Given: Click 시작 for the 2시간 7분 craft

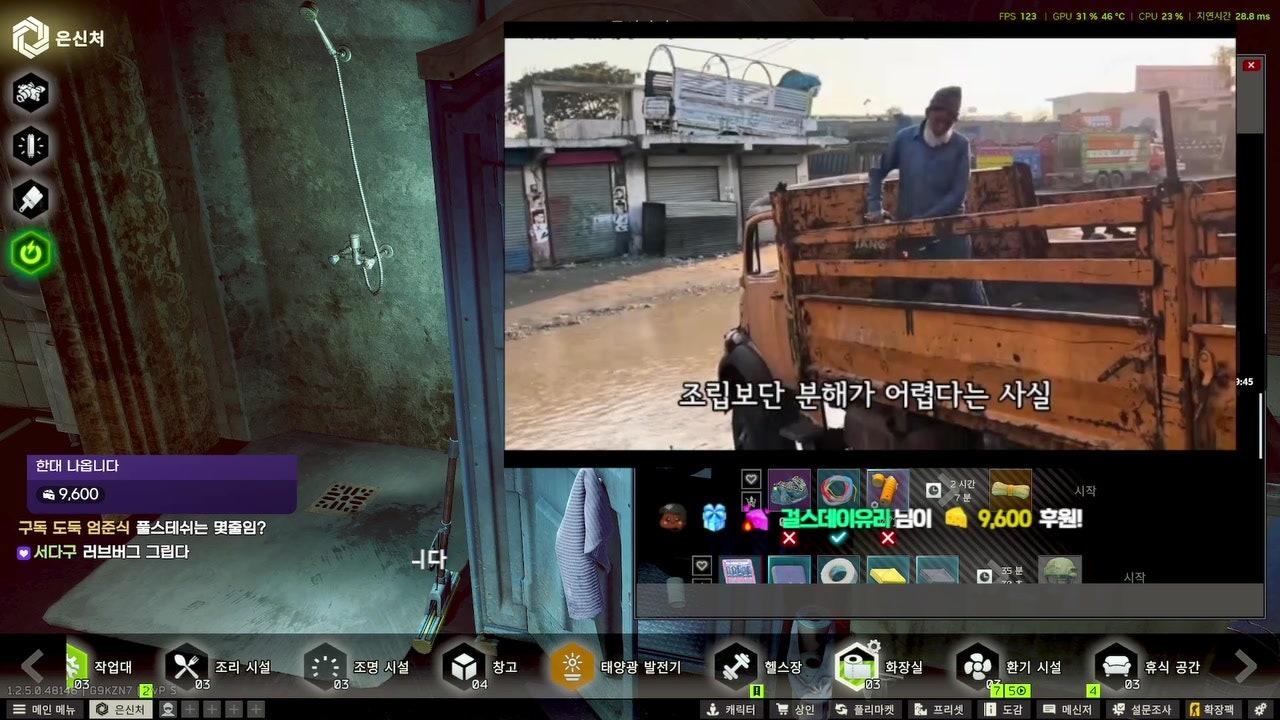Looking at the screenshot, I should click(x=1085, y=491).
